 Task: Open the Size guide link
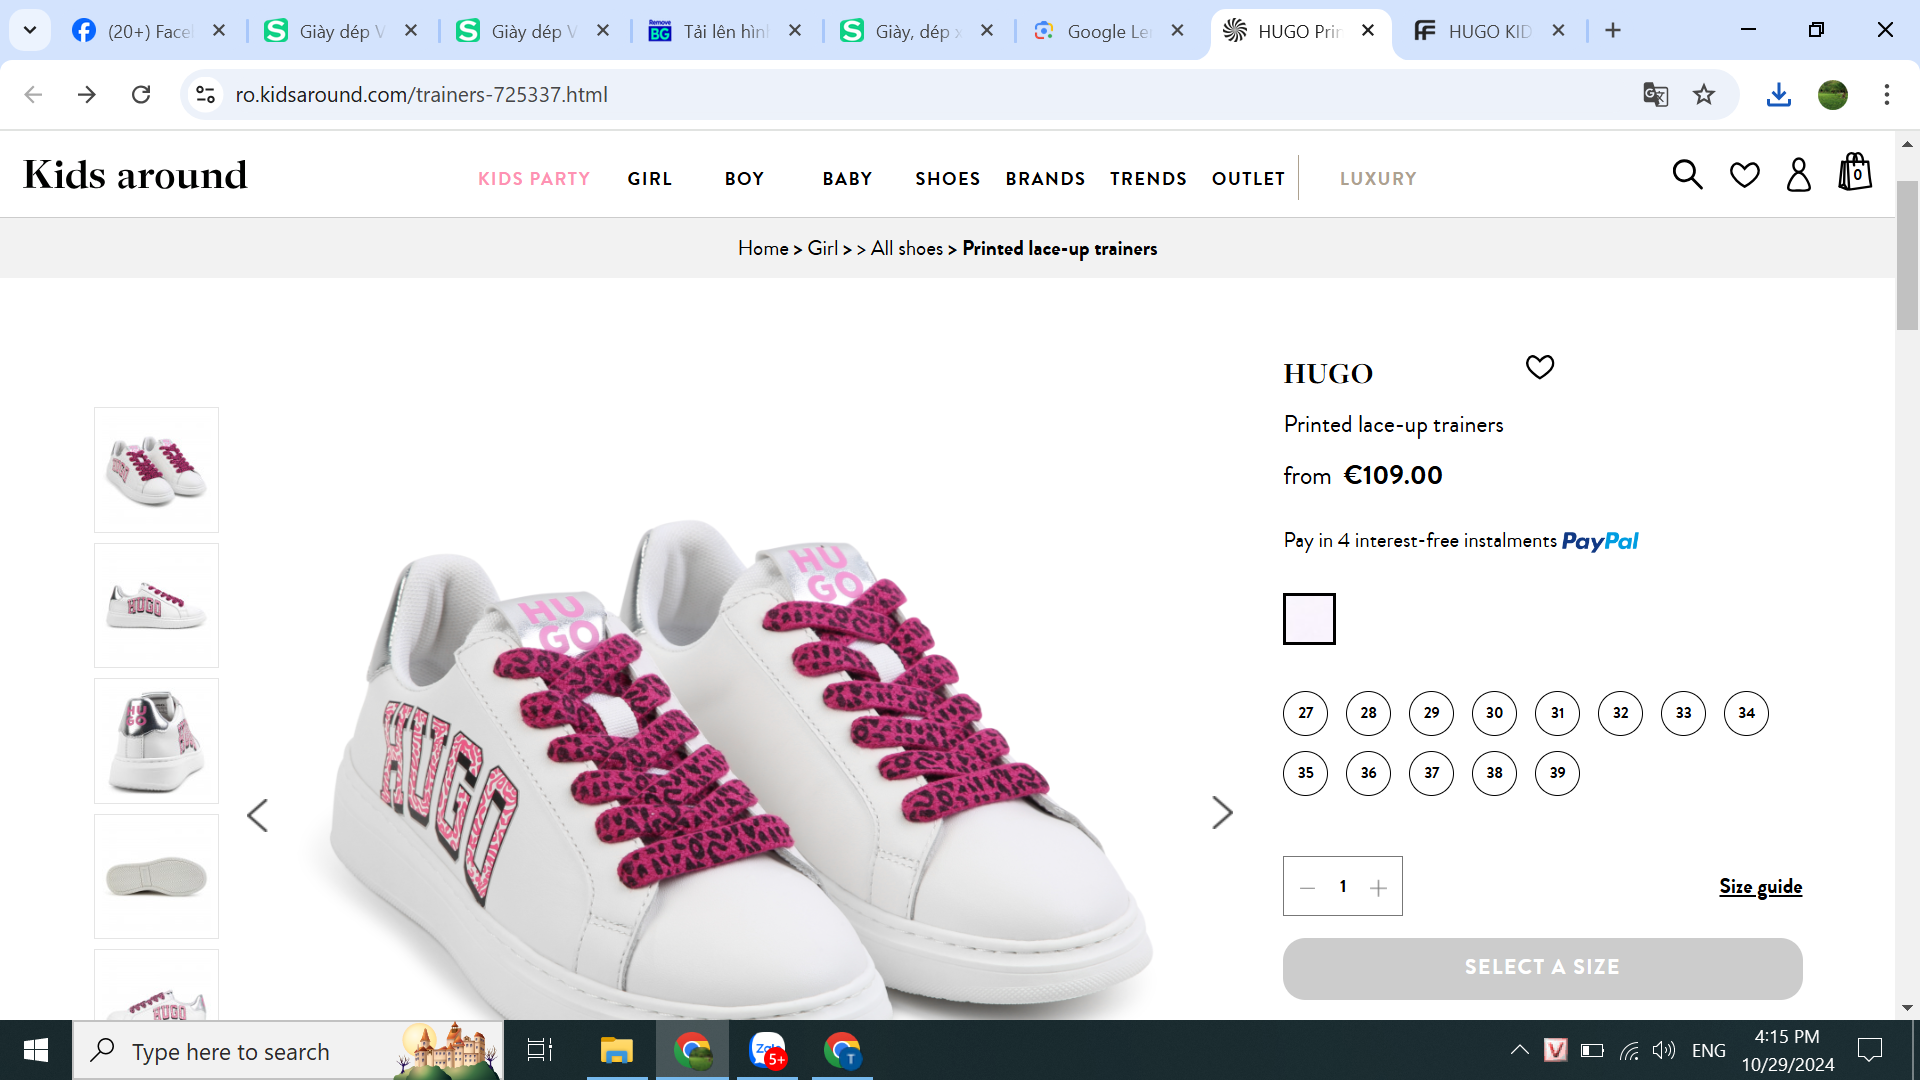[1761, 887]
